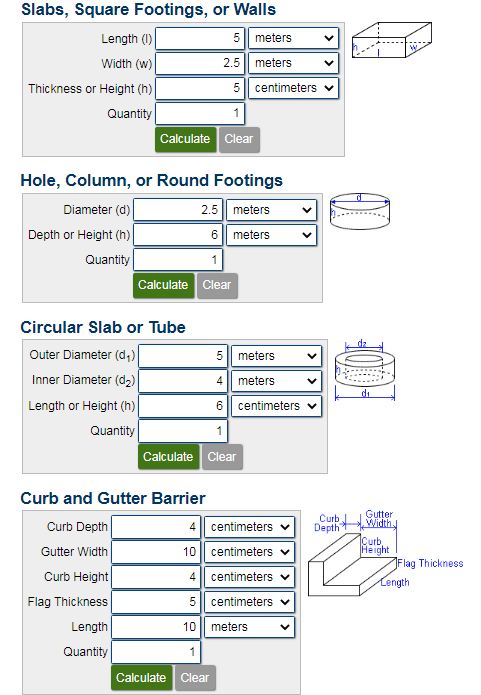Viewport: 481px width, 695px height.
Task: Calculate the Curb and Gutter Barrier volume
Action: [141, 678]
